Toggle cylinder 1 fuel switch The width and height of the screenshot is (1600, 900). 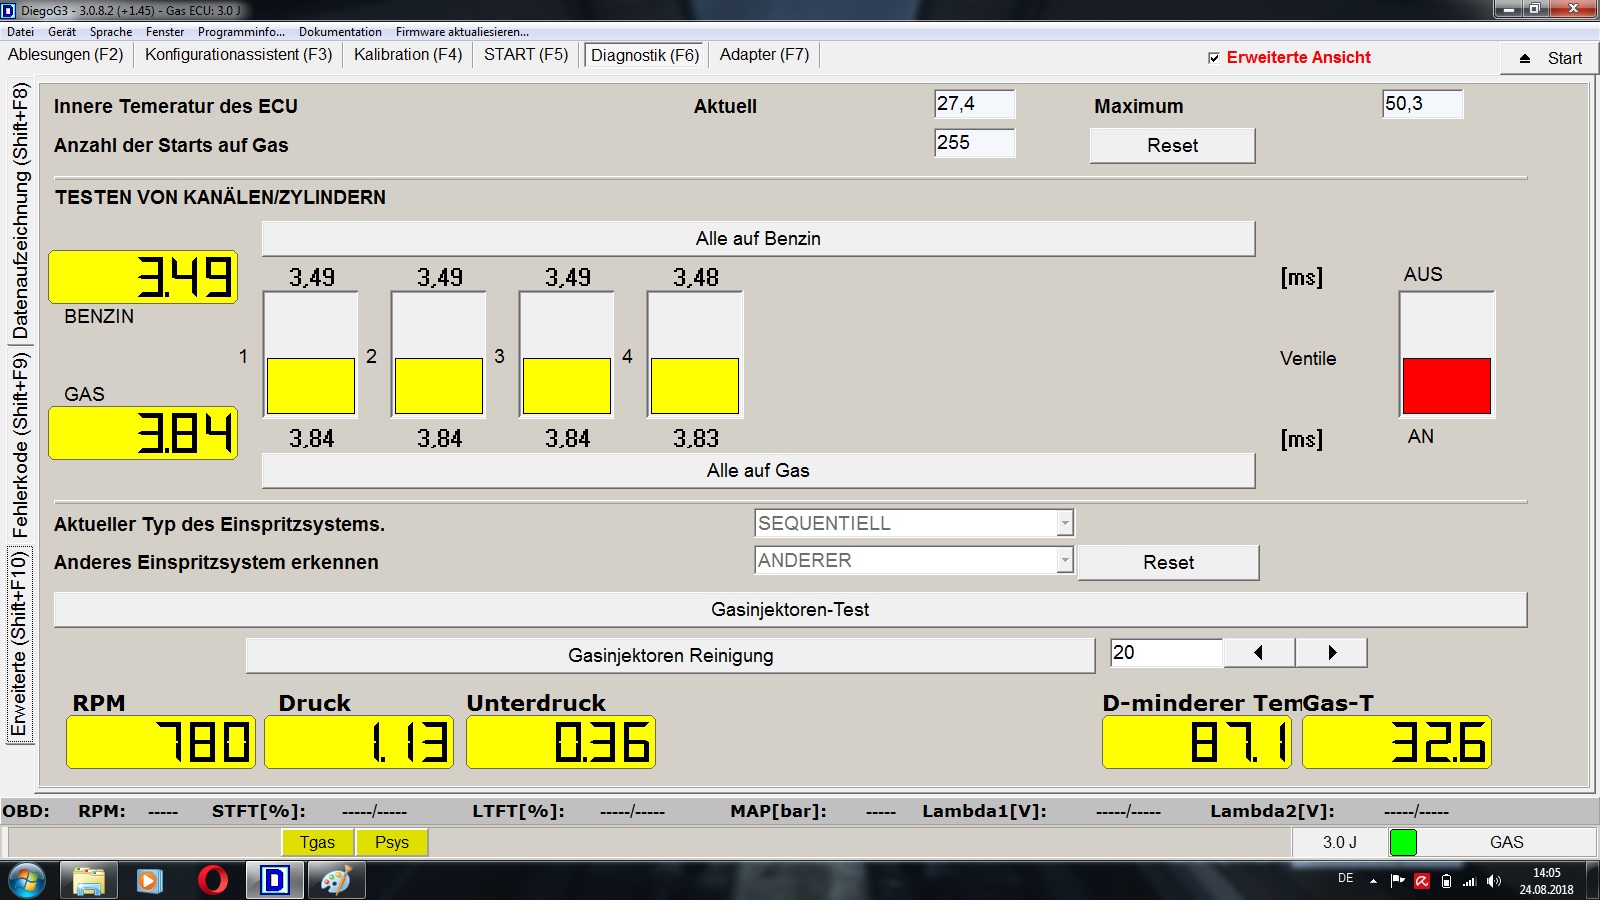tap(311, 354)
